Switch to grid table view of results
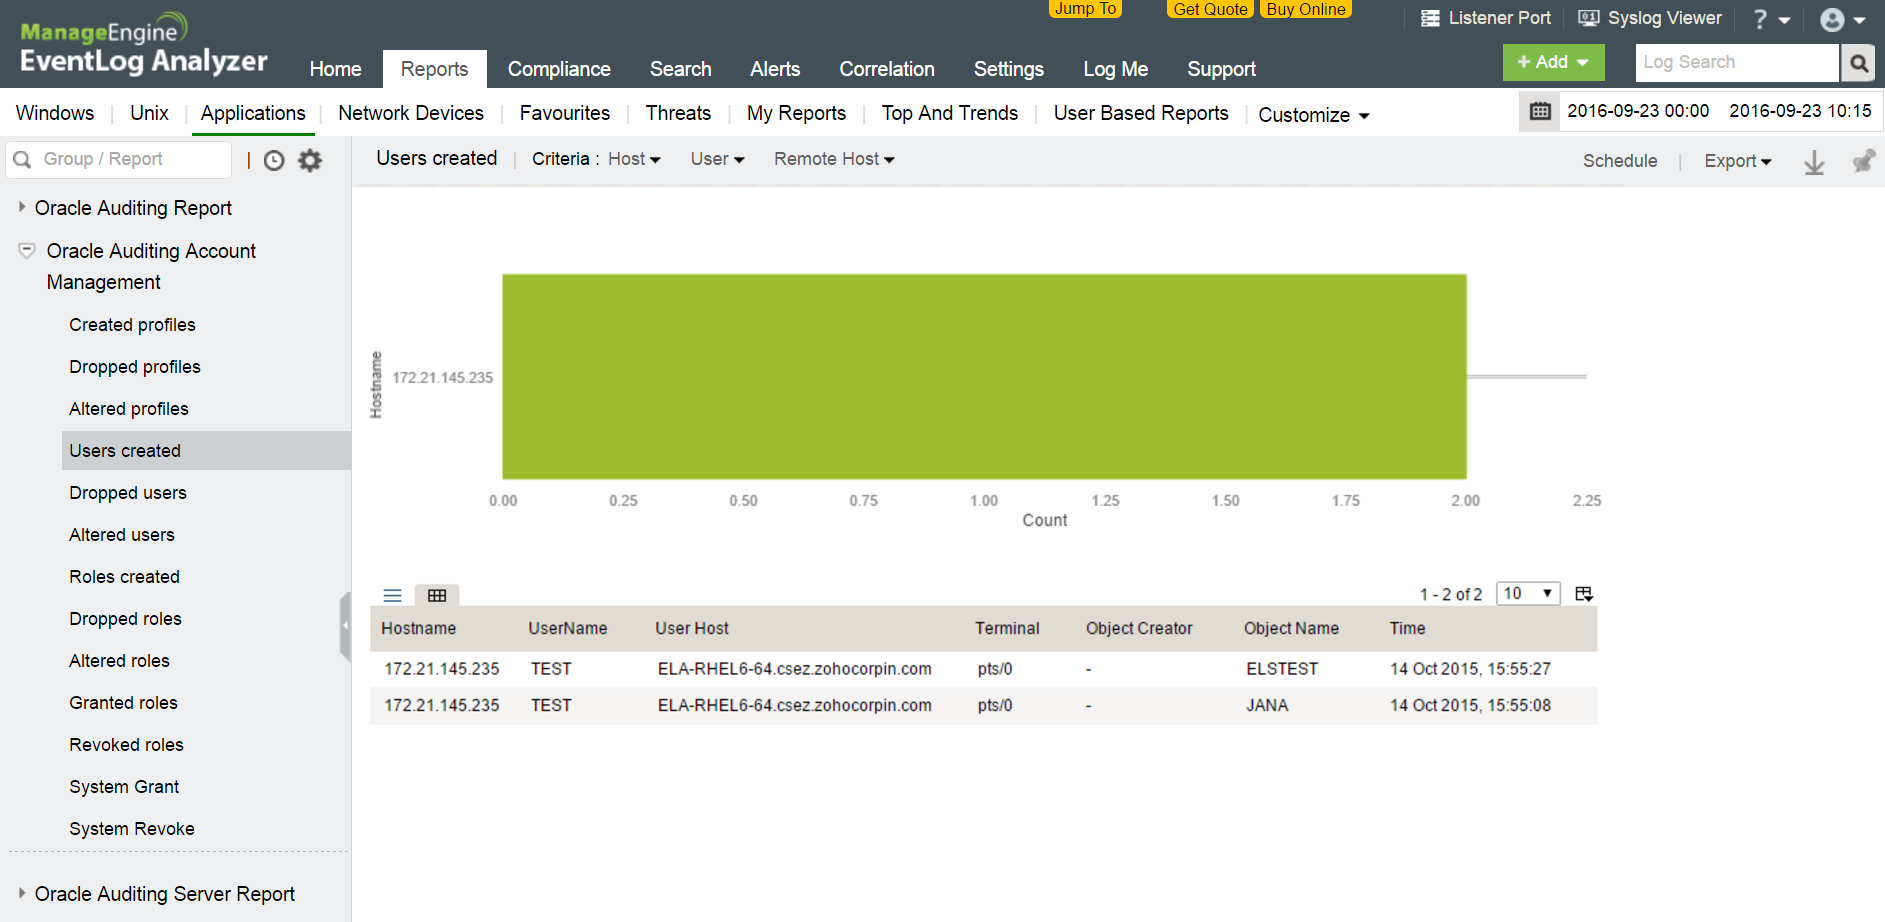The image size is (1885, 922). point(437,595)
